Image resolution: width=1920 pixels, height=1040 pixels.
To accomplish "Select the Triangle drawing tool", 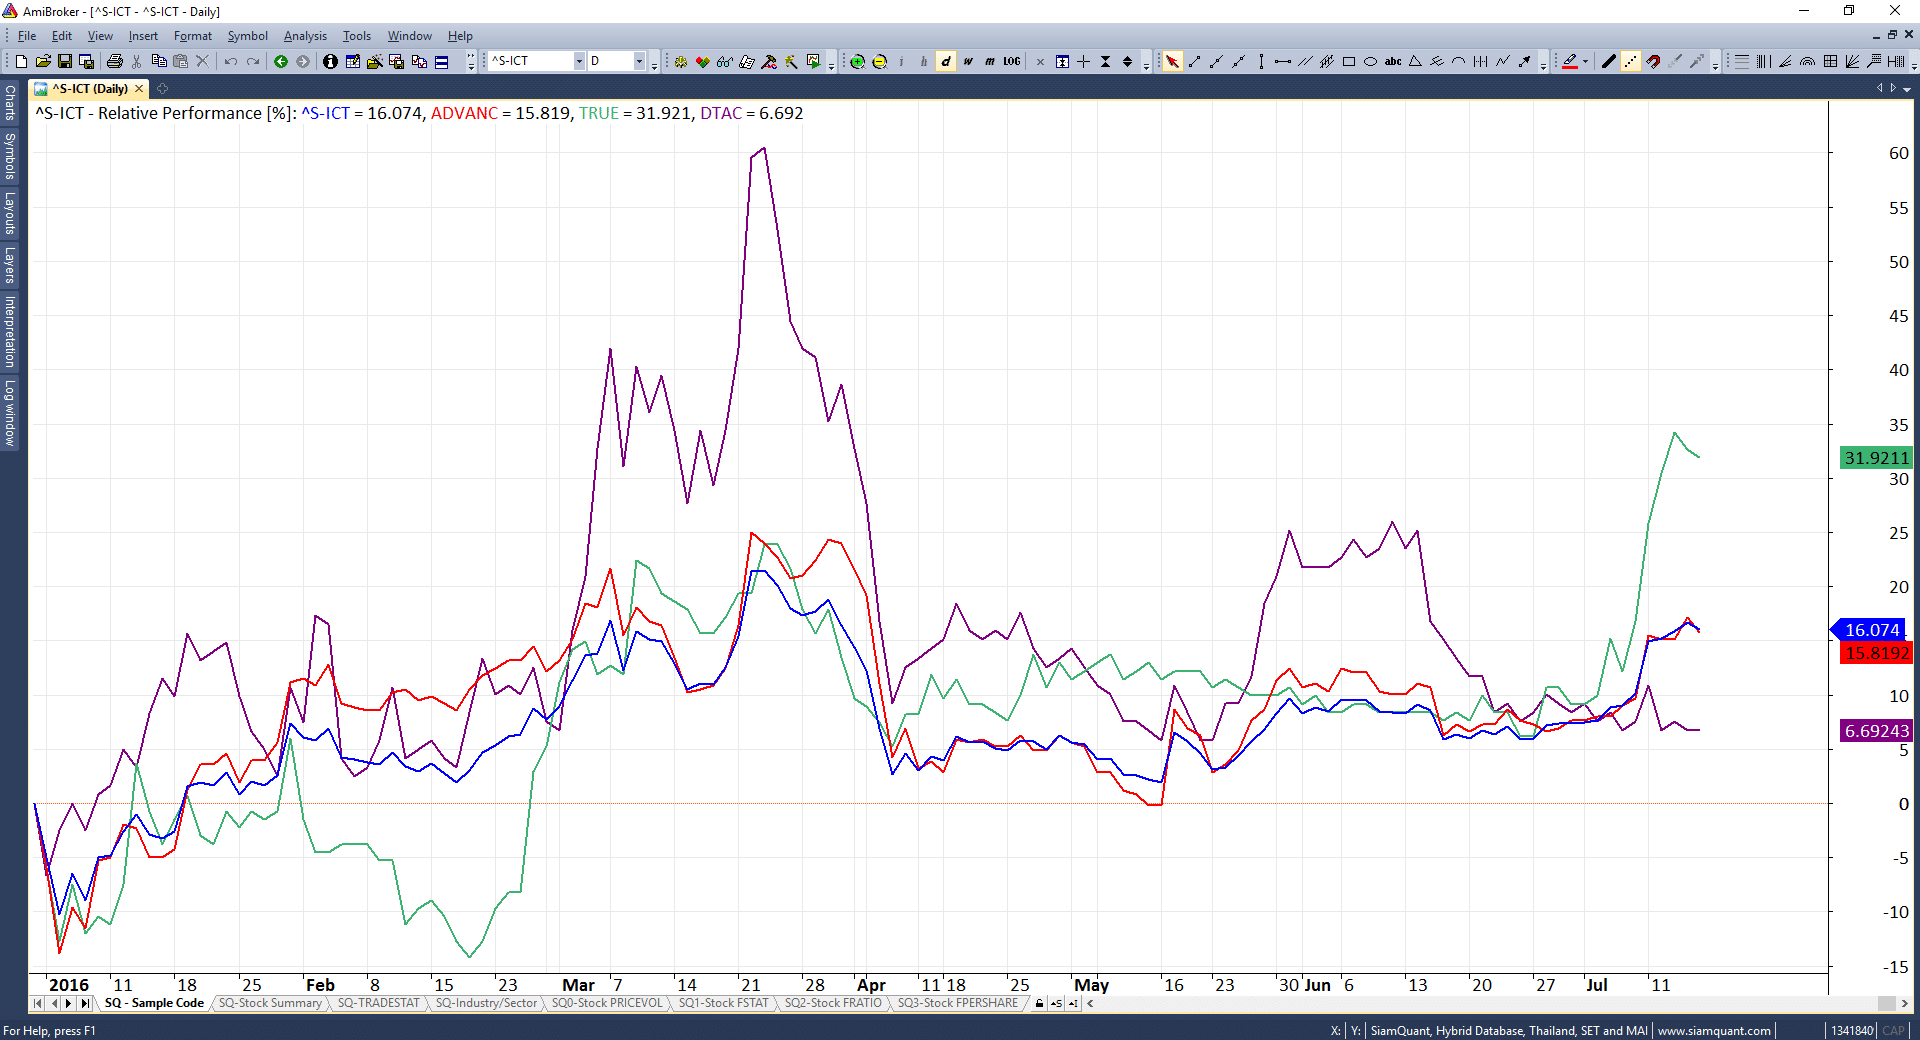I will coord(1415,62).
